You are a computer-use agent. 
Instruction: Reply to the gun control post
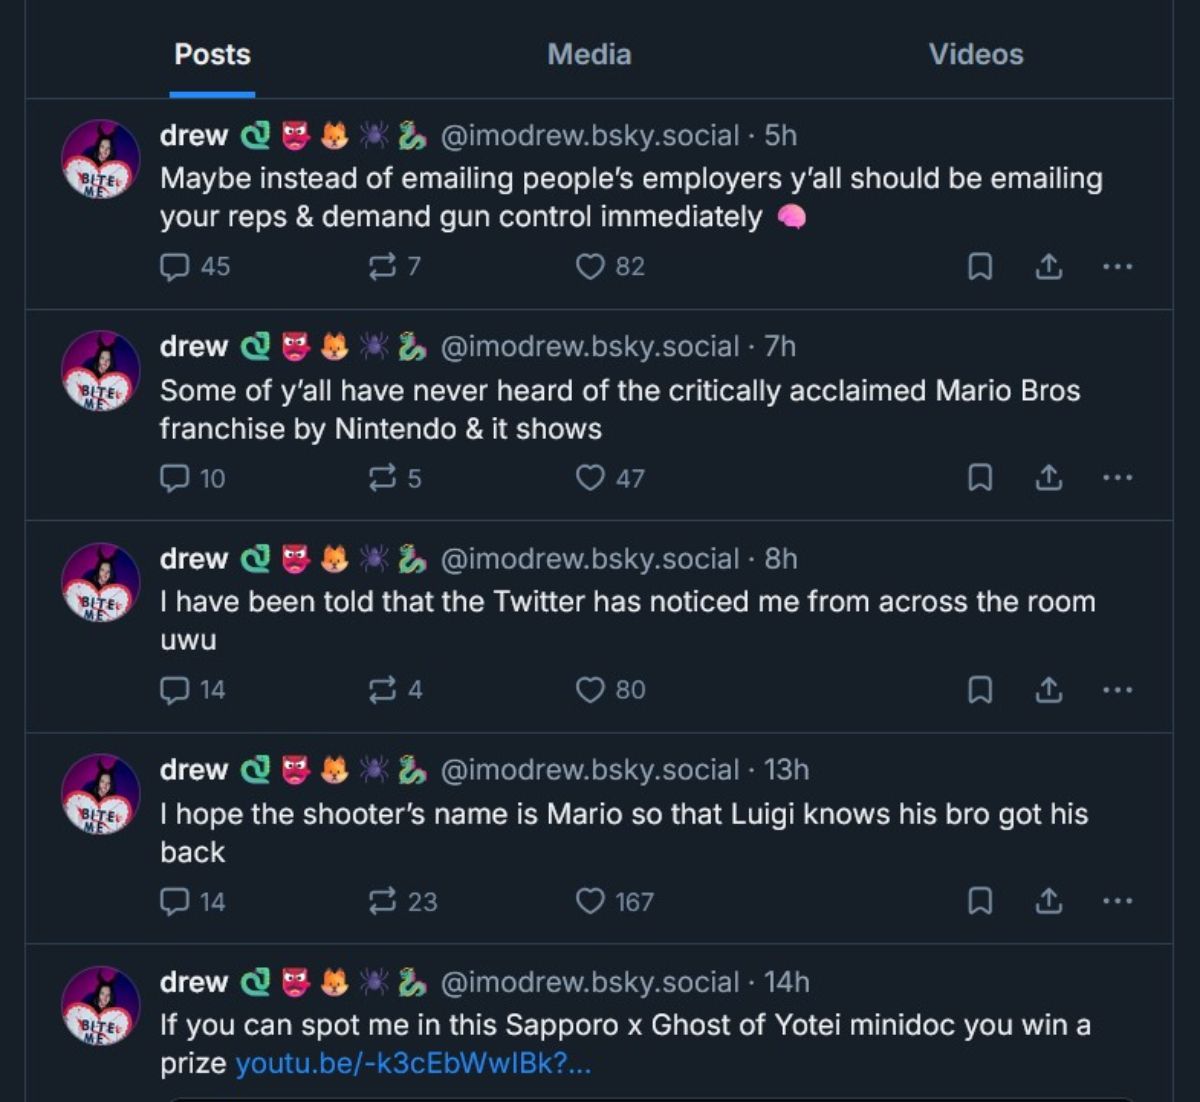click(176, 266)
